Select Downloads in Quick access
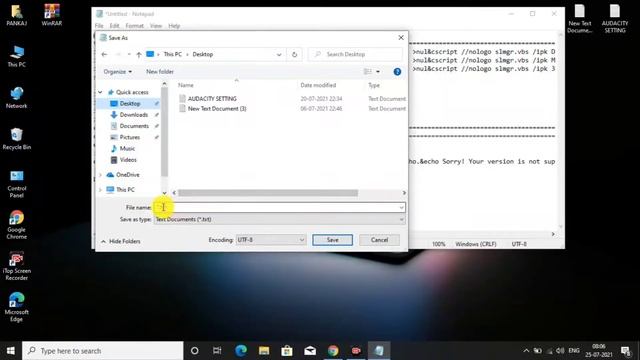Viewport: 640px width, 360px height. (133, 115)
